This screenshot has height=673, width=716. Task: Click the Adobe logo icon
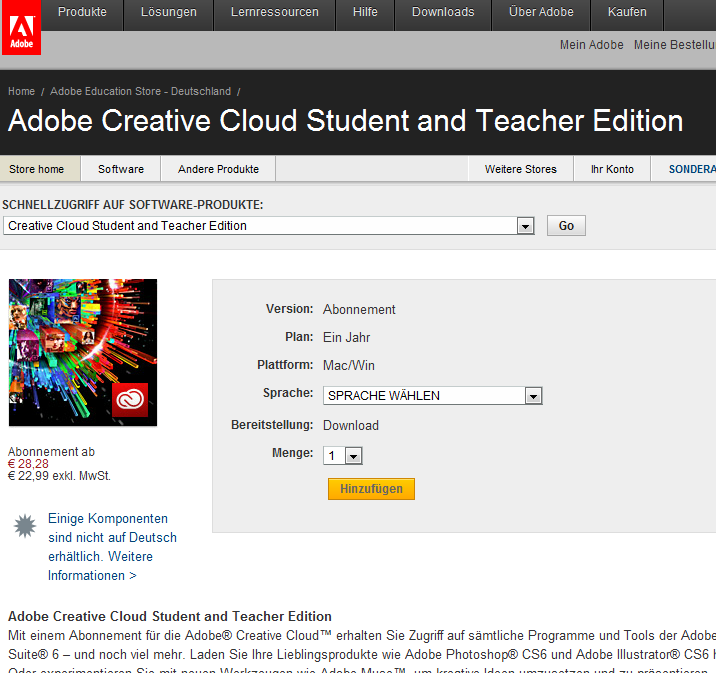(21, 27)
